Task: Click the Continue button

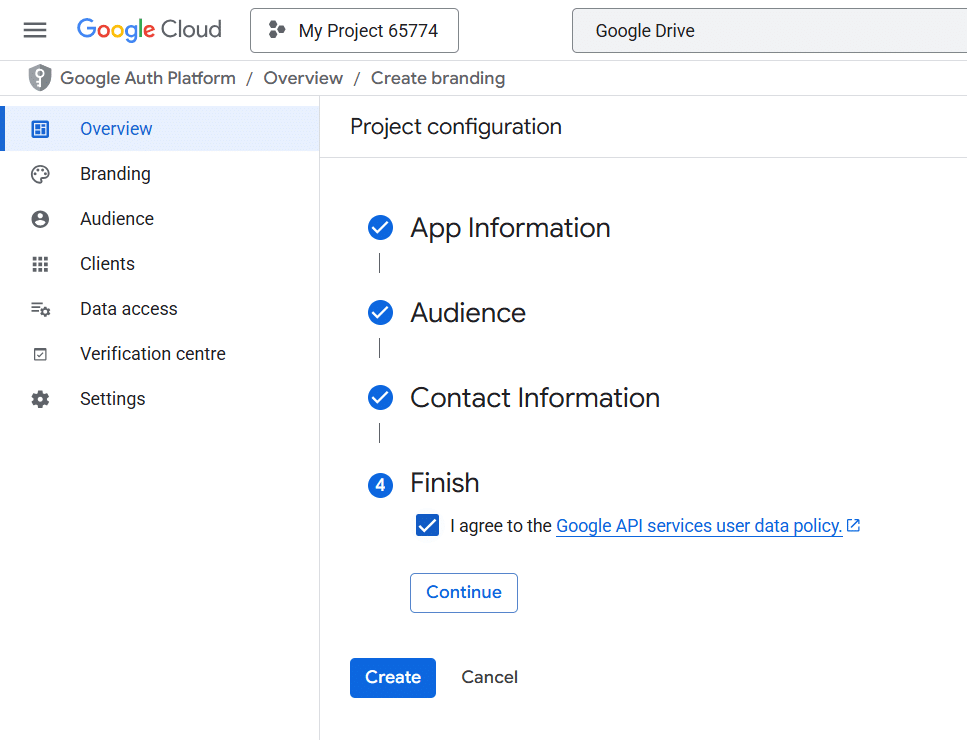Action: click(464, 593)
